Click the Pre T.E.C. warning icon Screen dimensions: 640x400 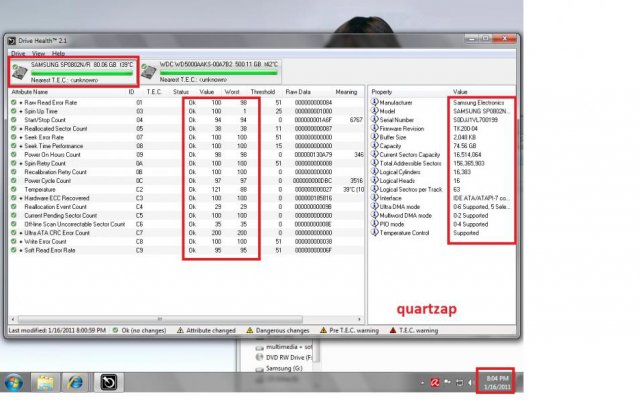[323, 330]
